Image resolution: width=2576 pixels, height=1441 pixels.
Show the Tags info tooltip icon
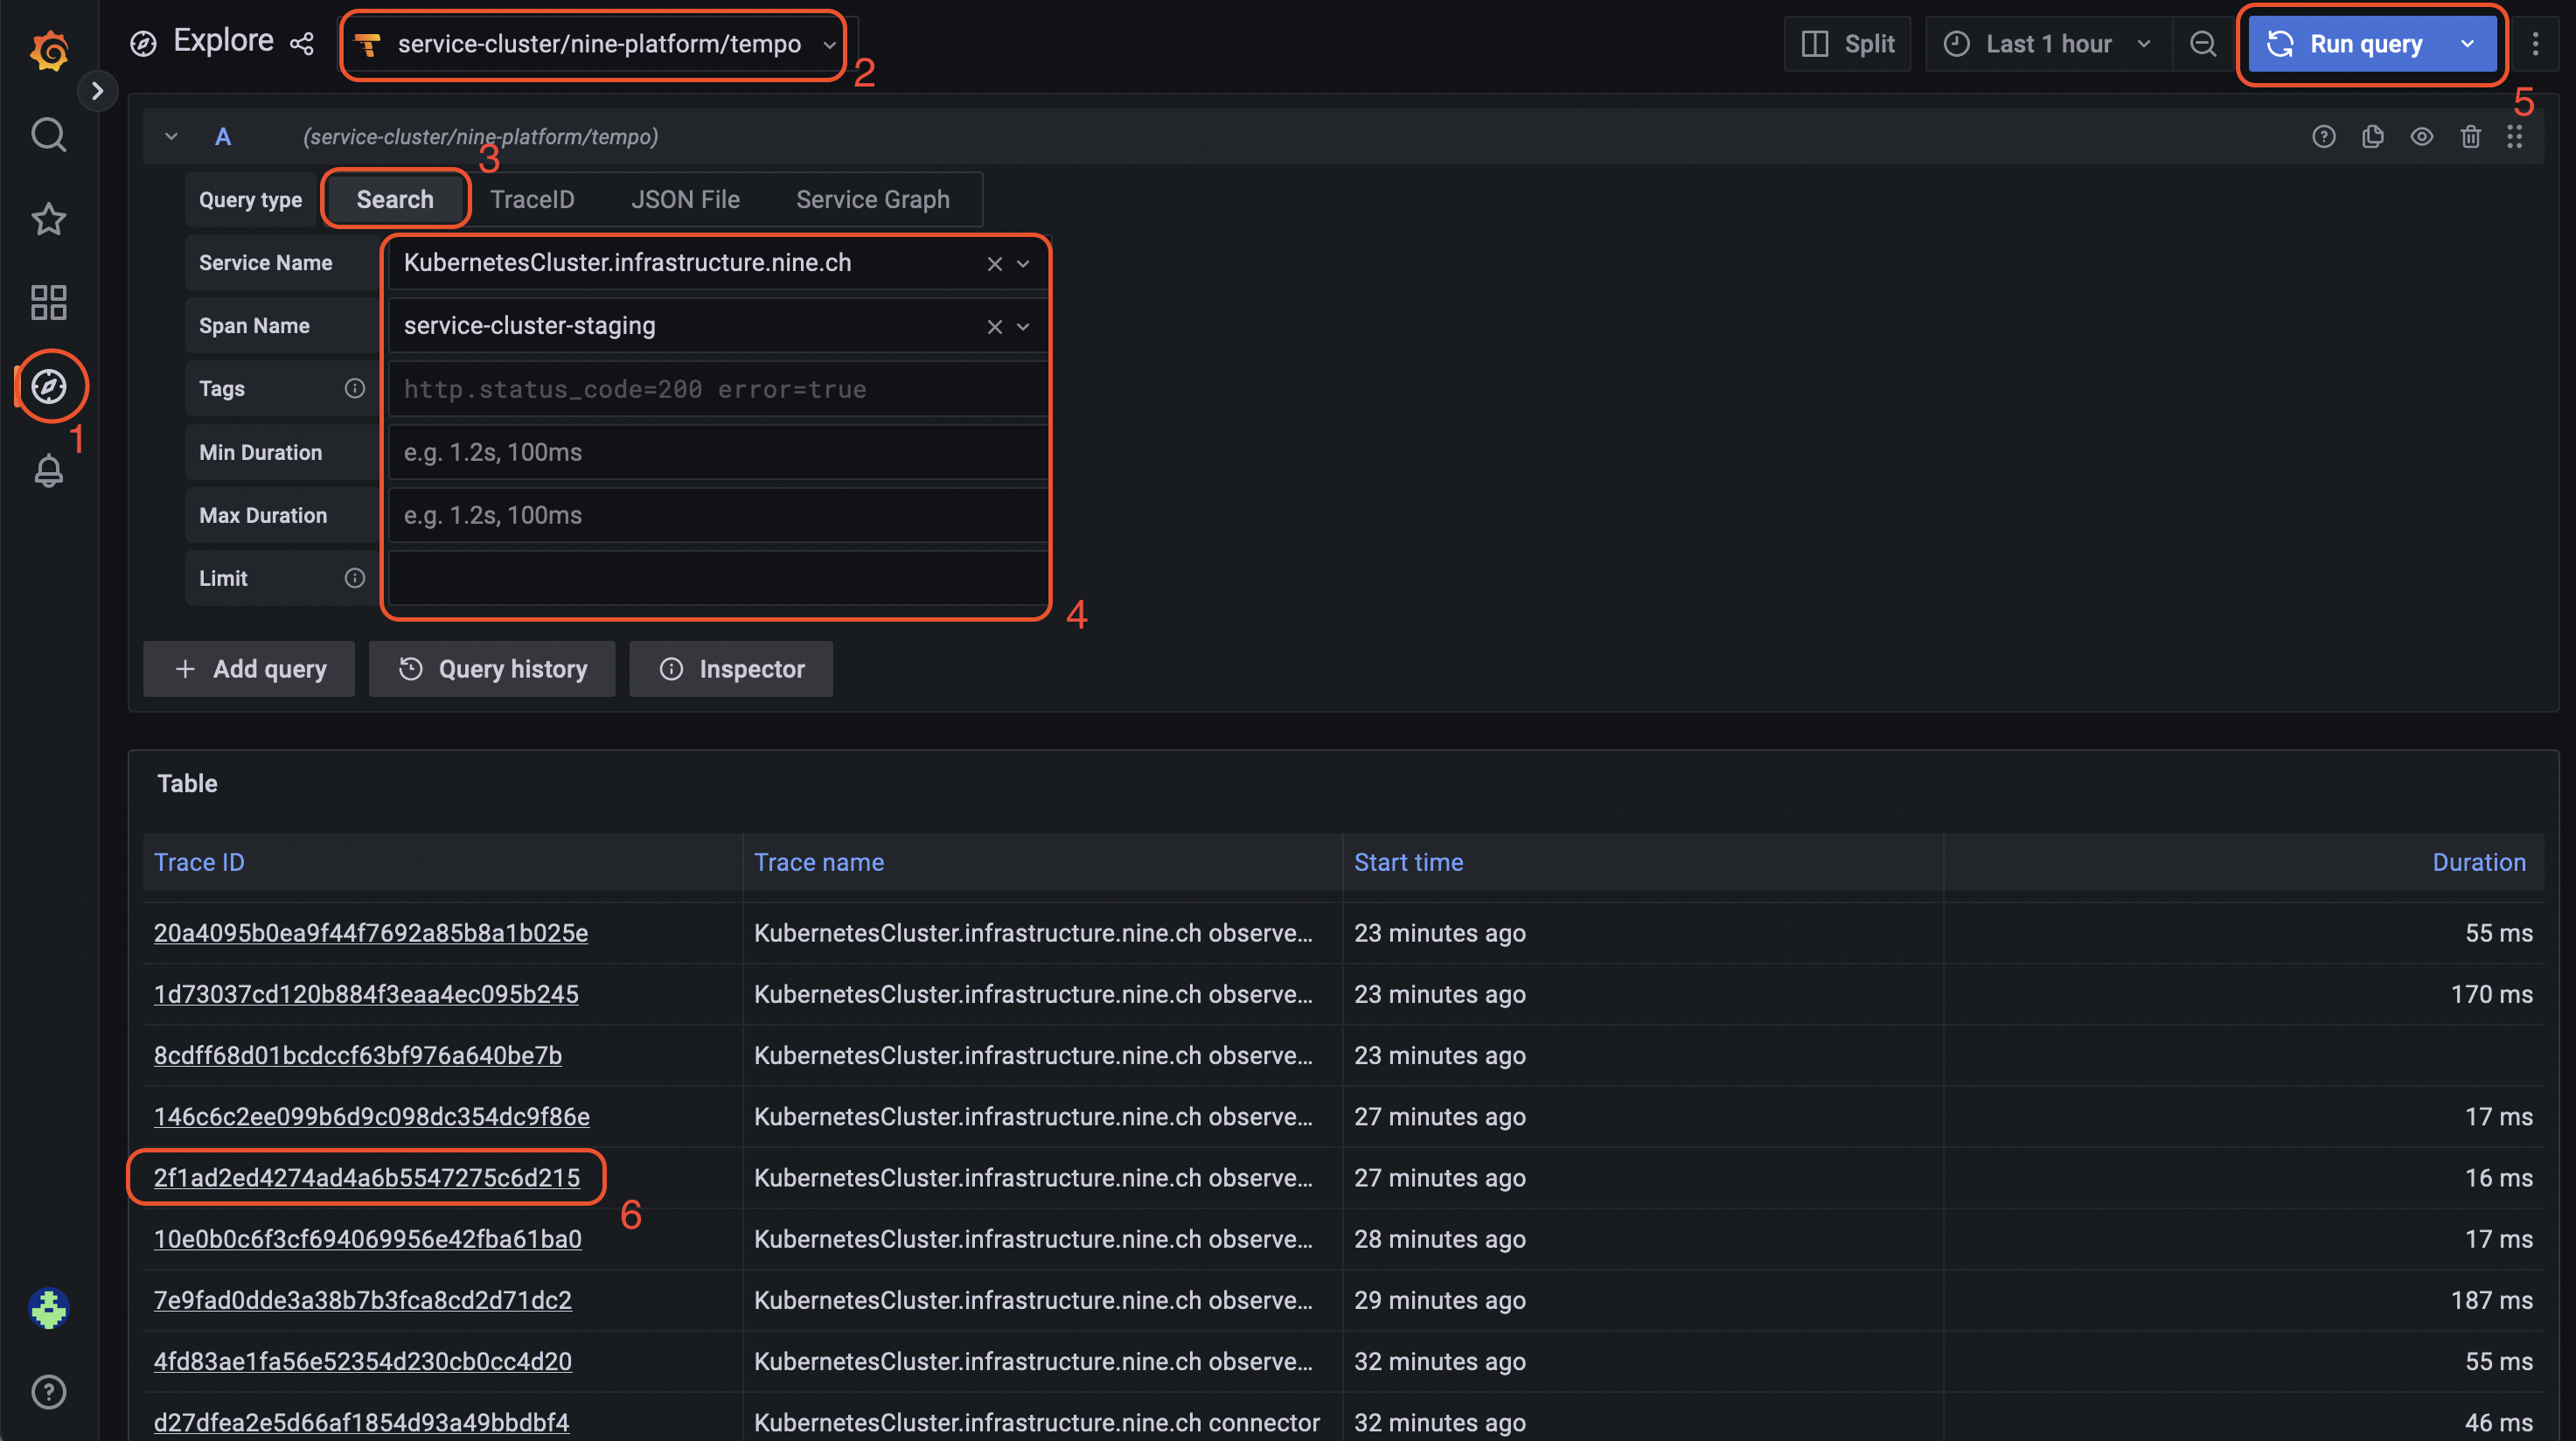[x=354, y=389]
